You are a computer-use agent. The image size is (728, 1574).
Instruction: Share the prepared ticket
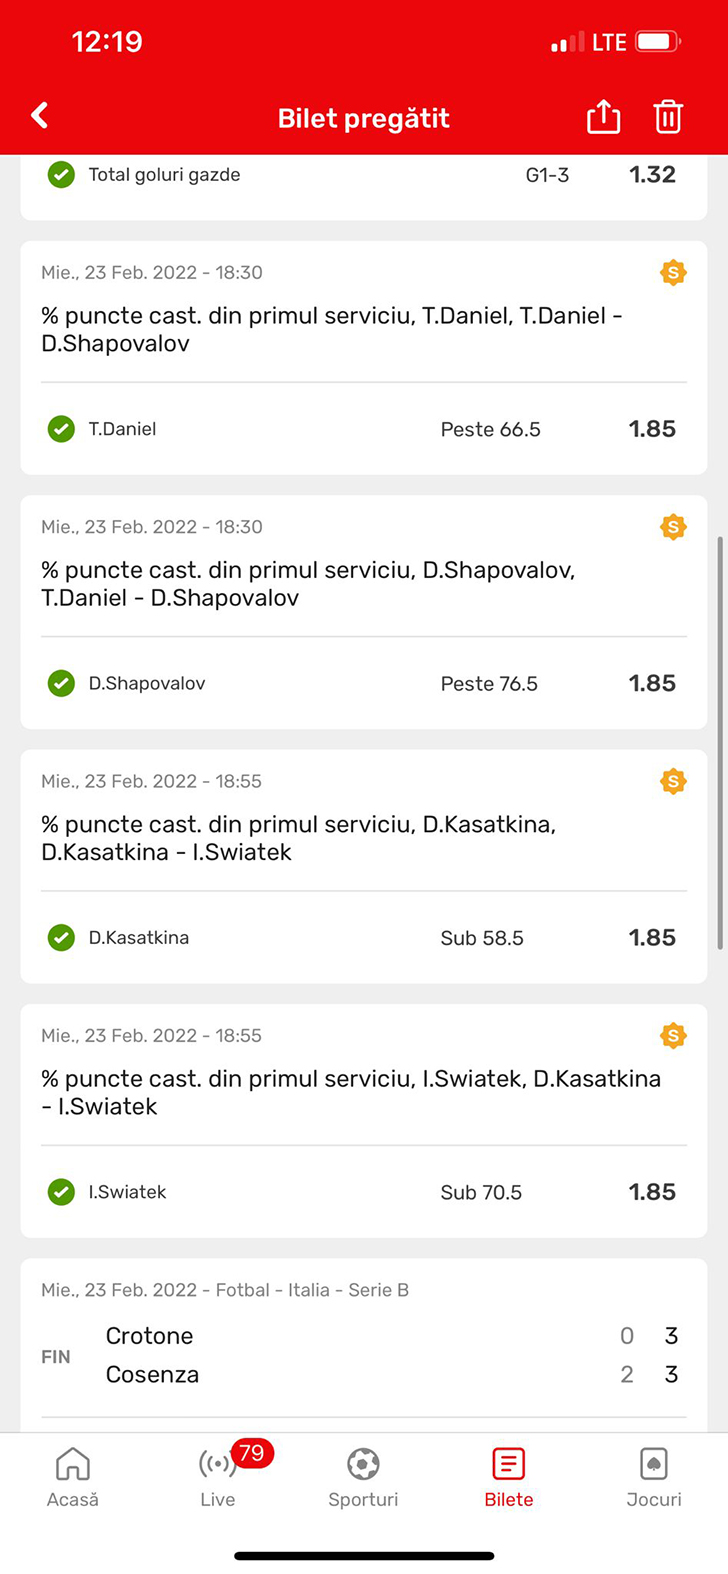click(x=603, y=117)
